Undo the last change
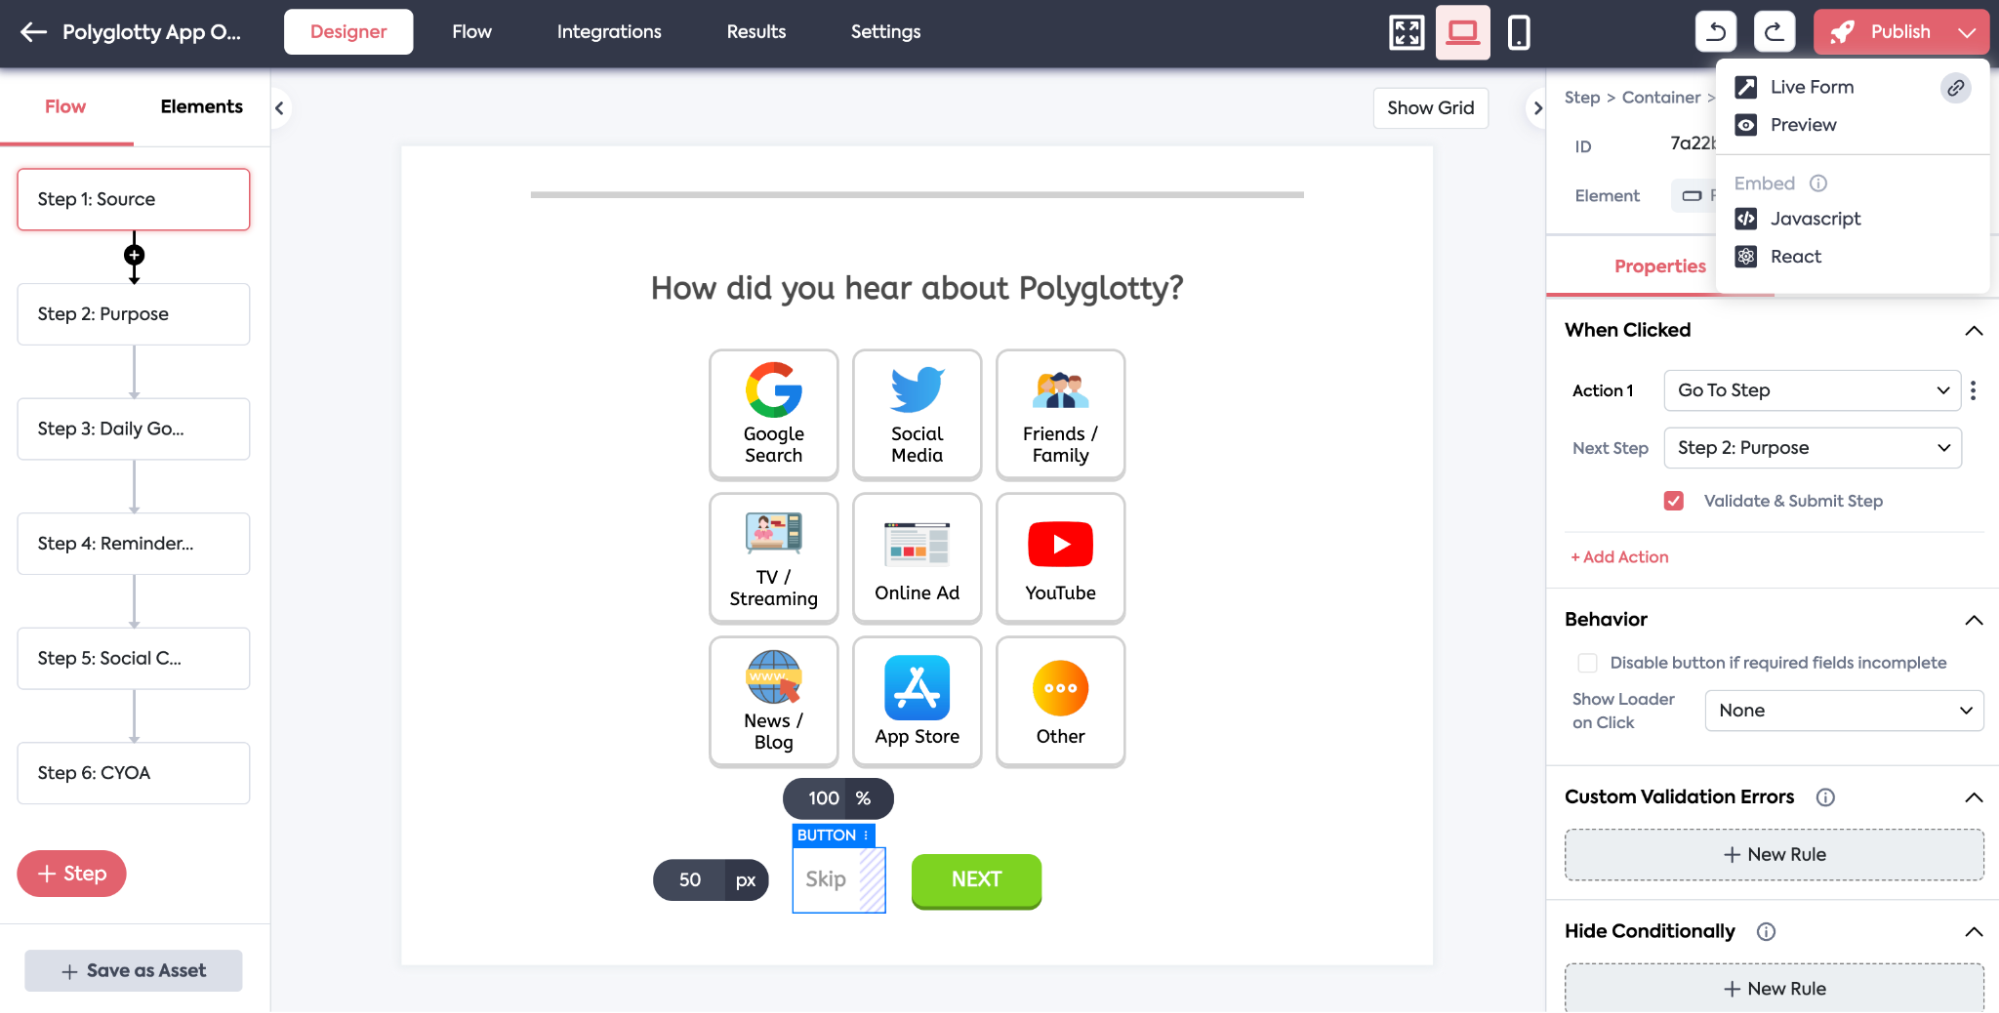The height and width of the screenshot is (1013, 1999). (x=1715, y=31)
